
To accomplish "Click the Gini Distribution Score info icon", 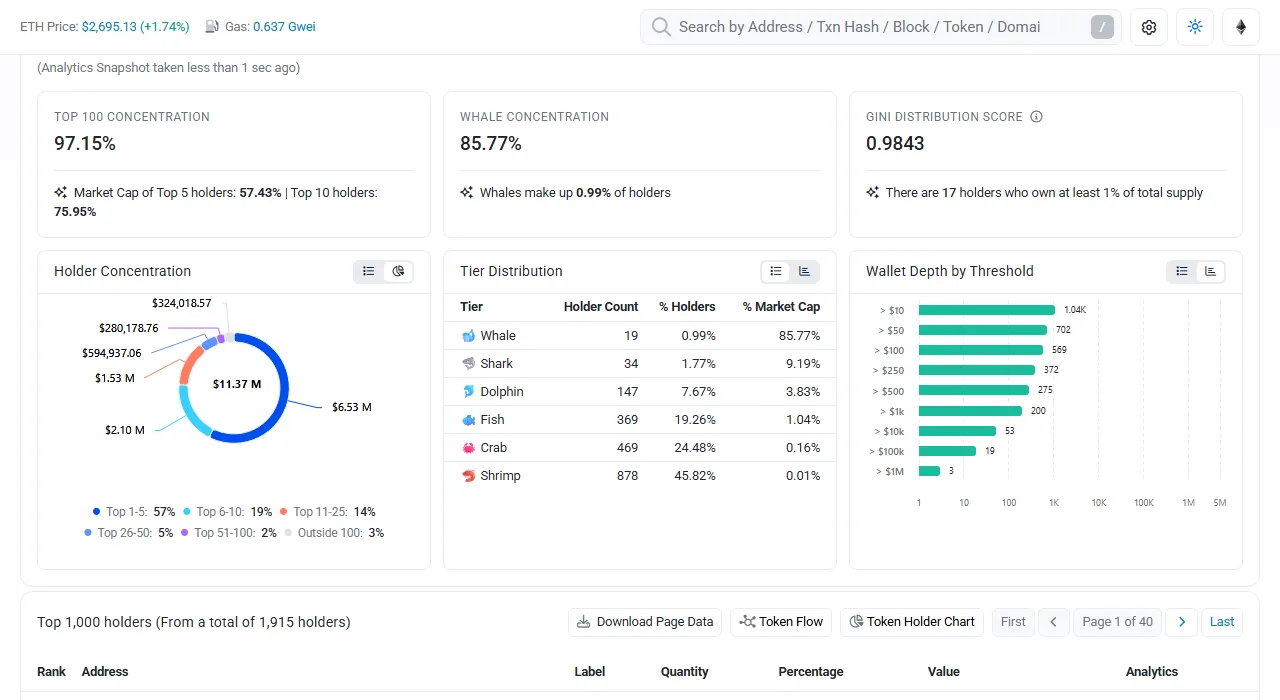I will pos(1036,117).
